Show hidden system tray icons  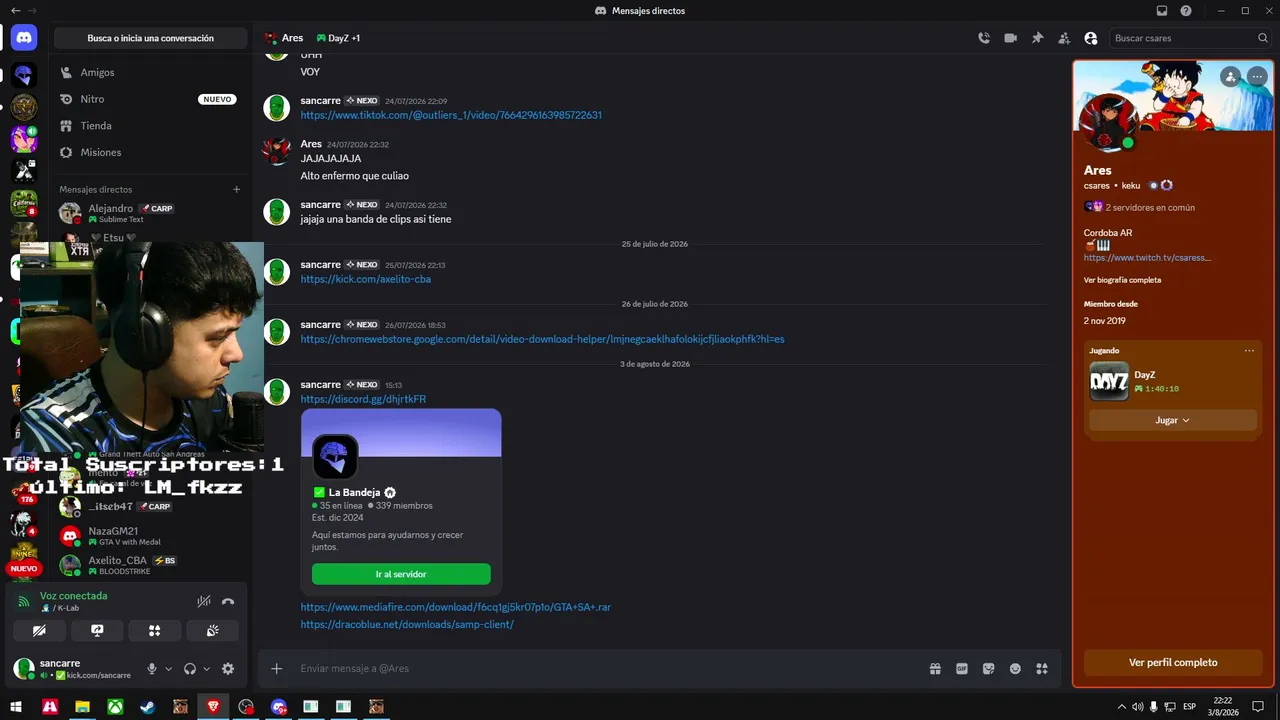coord(1121,706)
